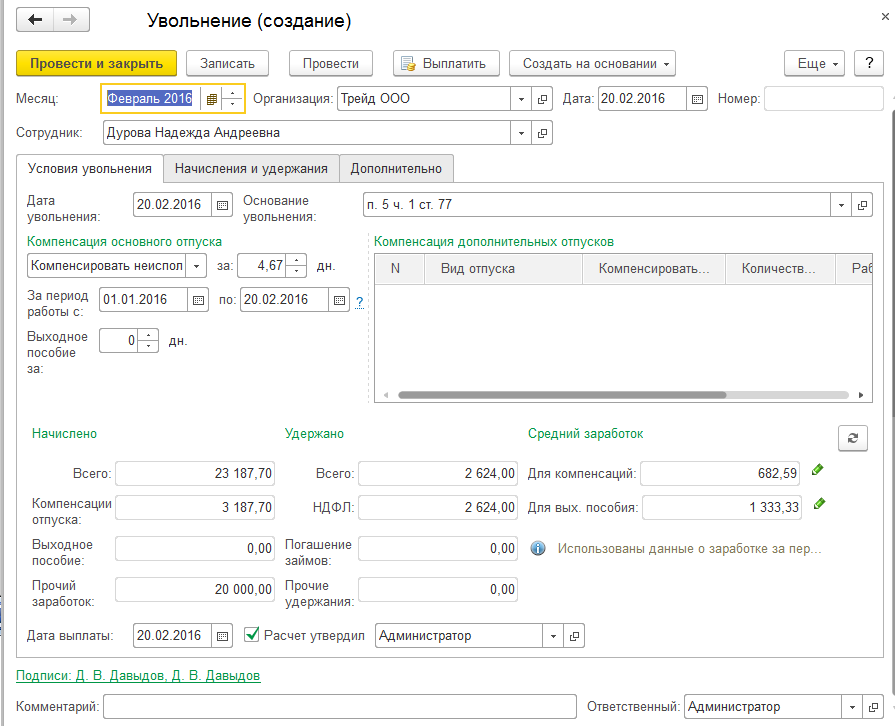Screen dimensions: 895x726
Task: Open calendar for document date field
Action: [697, 99]
